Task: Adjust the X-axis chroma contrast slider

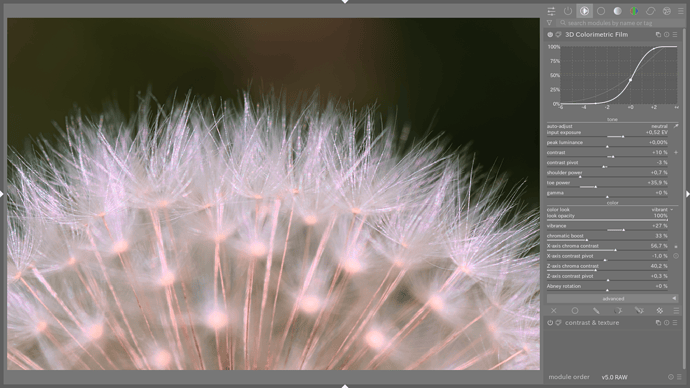Action: [607, 247]
